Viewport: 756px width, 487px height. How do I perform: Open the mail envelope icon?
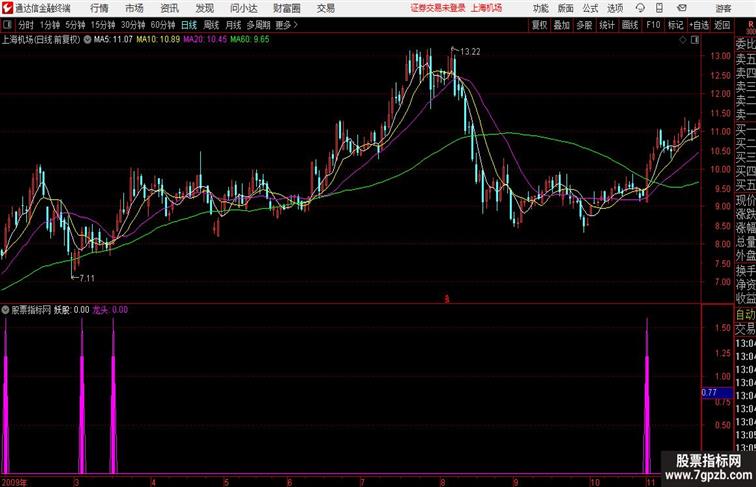(x=682, y=8)
